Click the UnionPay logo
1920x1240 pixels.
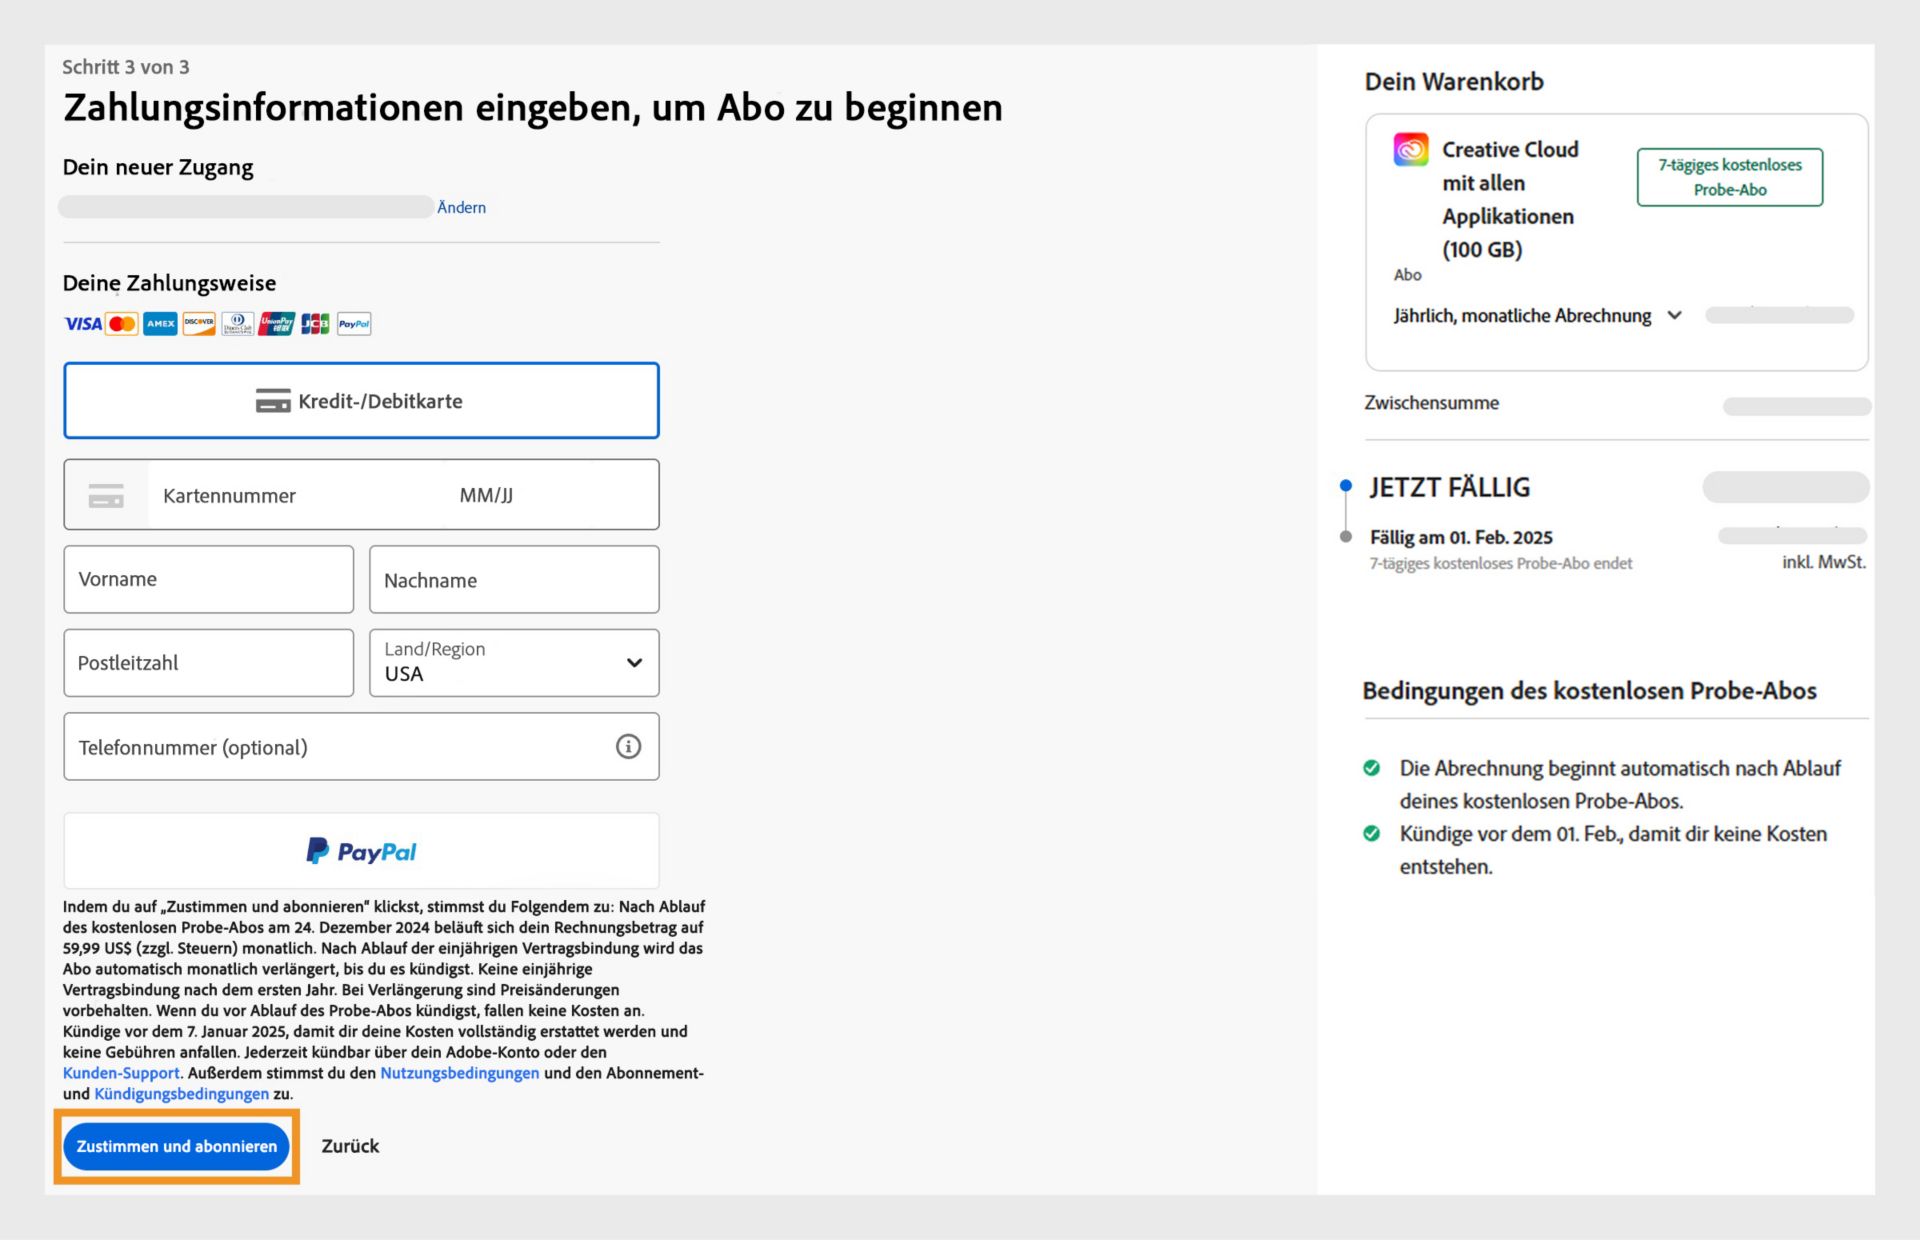(x=276, y=323)
